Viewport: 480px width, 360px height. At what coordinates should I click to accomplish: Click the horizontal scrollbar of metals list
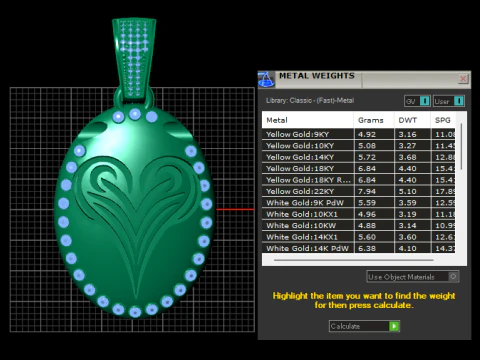coord(354,260)
